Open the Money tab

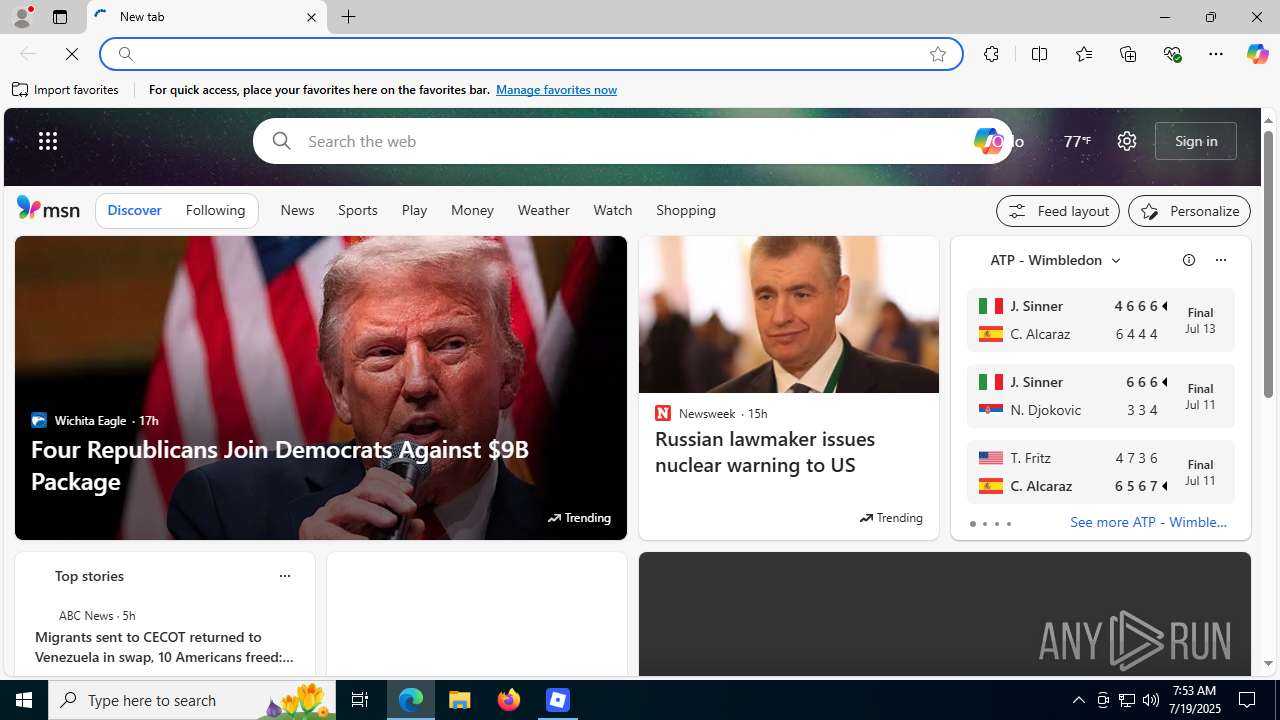click(x=472, y=211)
